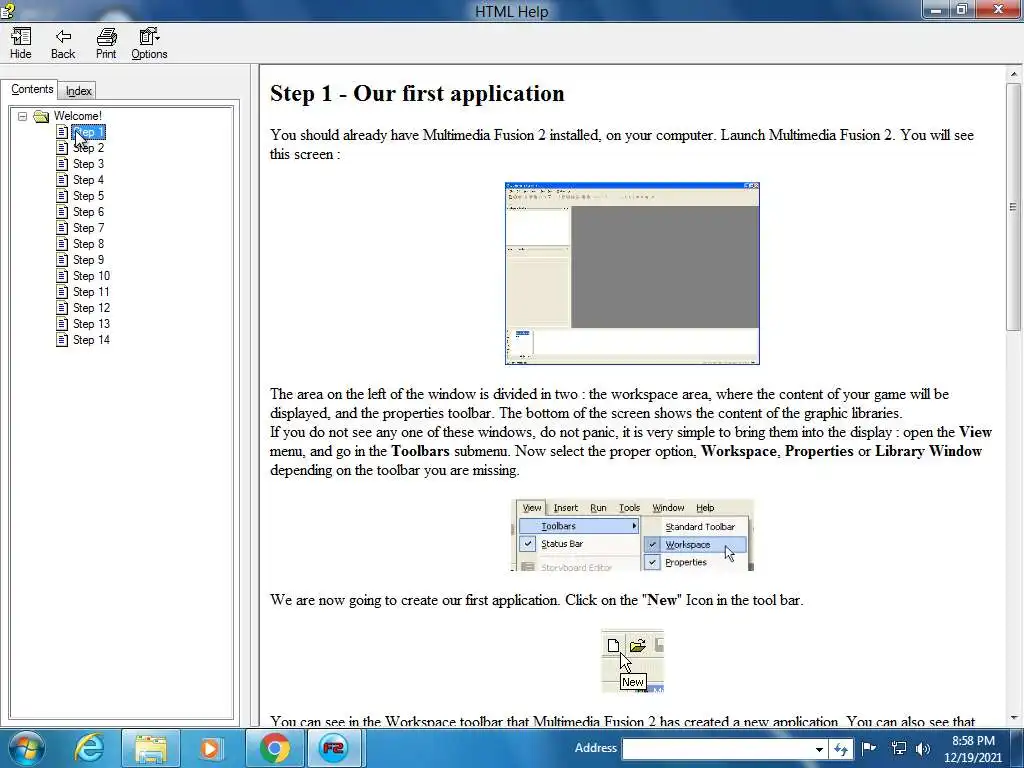Click the HTML Help title bar icon
Image resolution: width=1024 pixels, height=768 pixels.
point(8,10)
